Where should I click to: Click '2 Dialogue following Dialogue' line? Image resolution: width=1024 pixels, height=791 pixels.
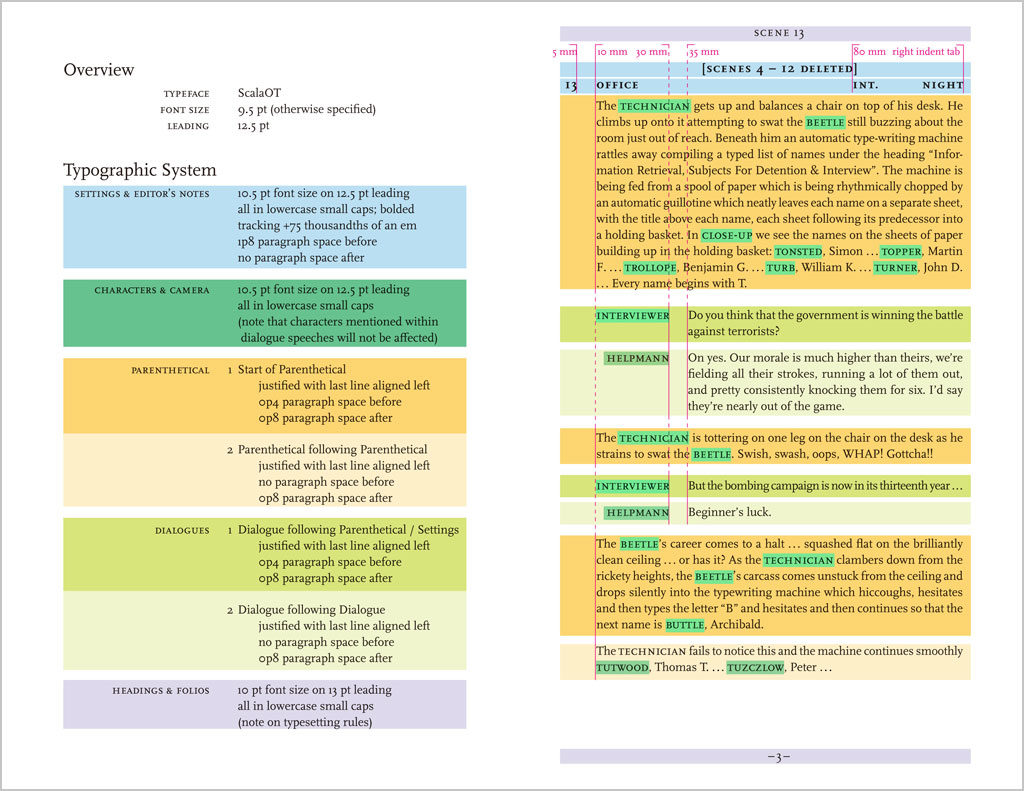[x=306, y=610]
